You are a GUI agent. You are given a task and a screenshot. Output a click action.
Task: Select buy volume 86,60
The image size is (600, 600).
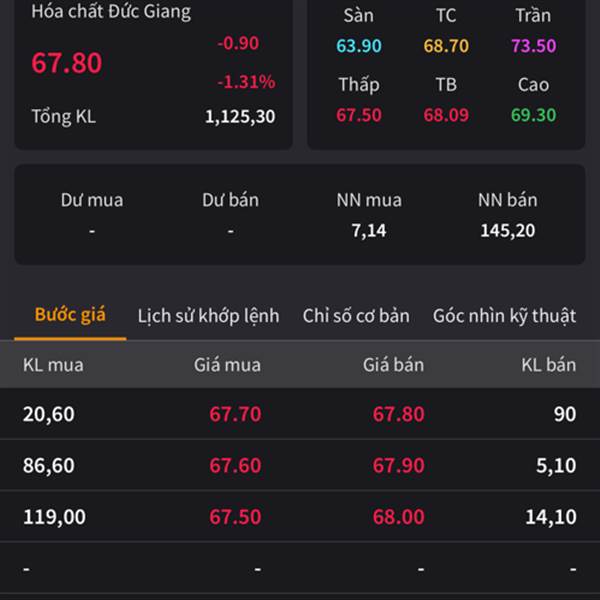(49, 466)
